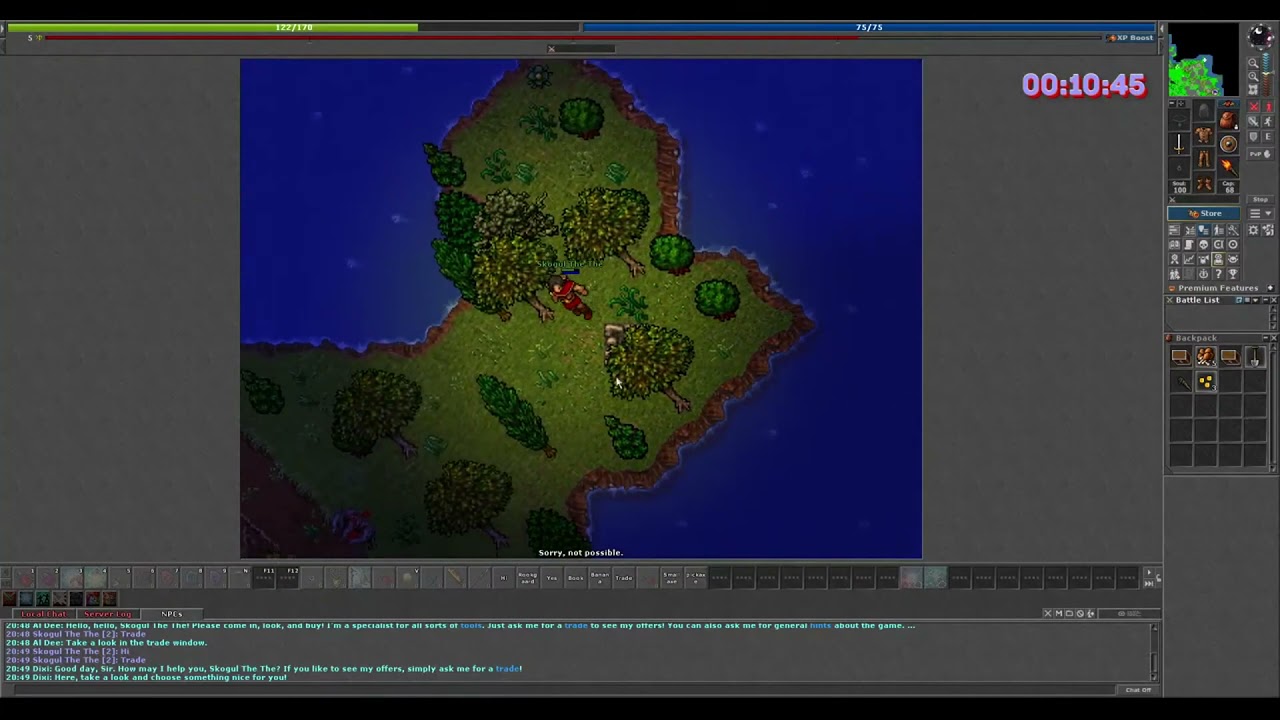Click the minimap compass rose
Viewport: 1280px width, 720px height.
(x=1260, y=37)
